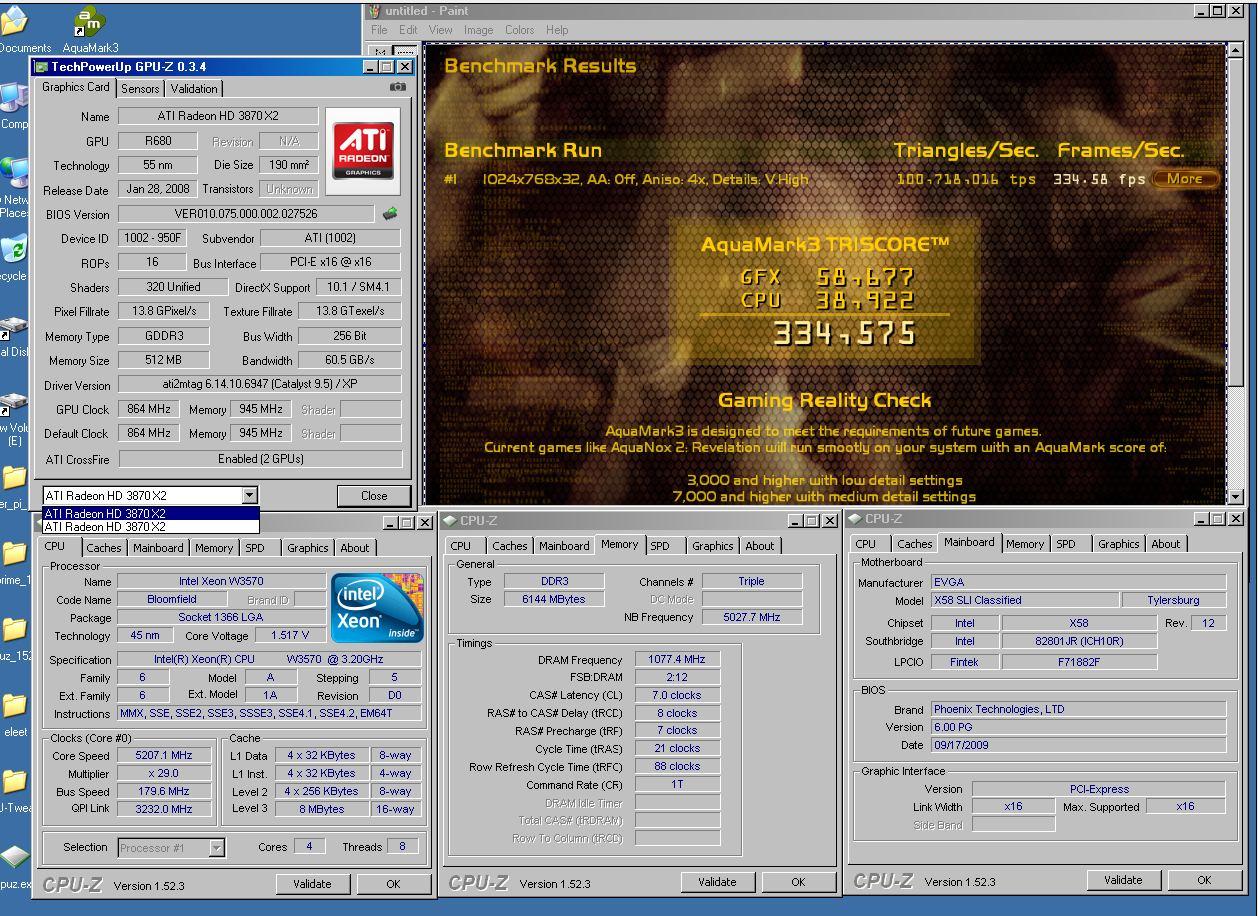Open the File menu in Paint

pyautogui.click(x=379, y=30)
